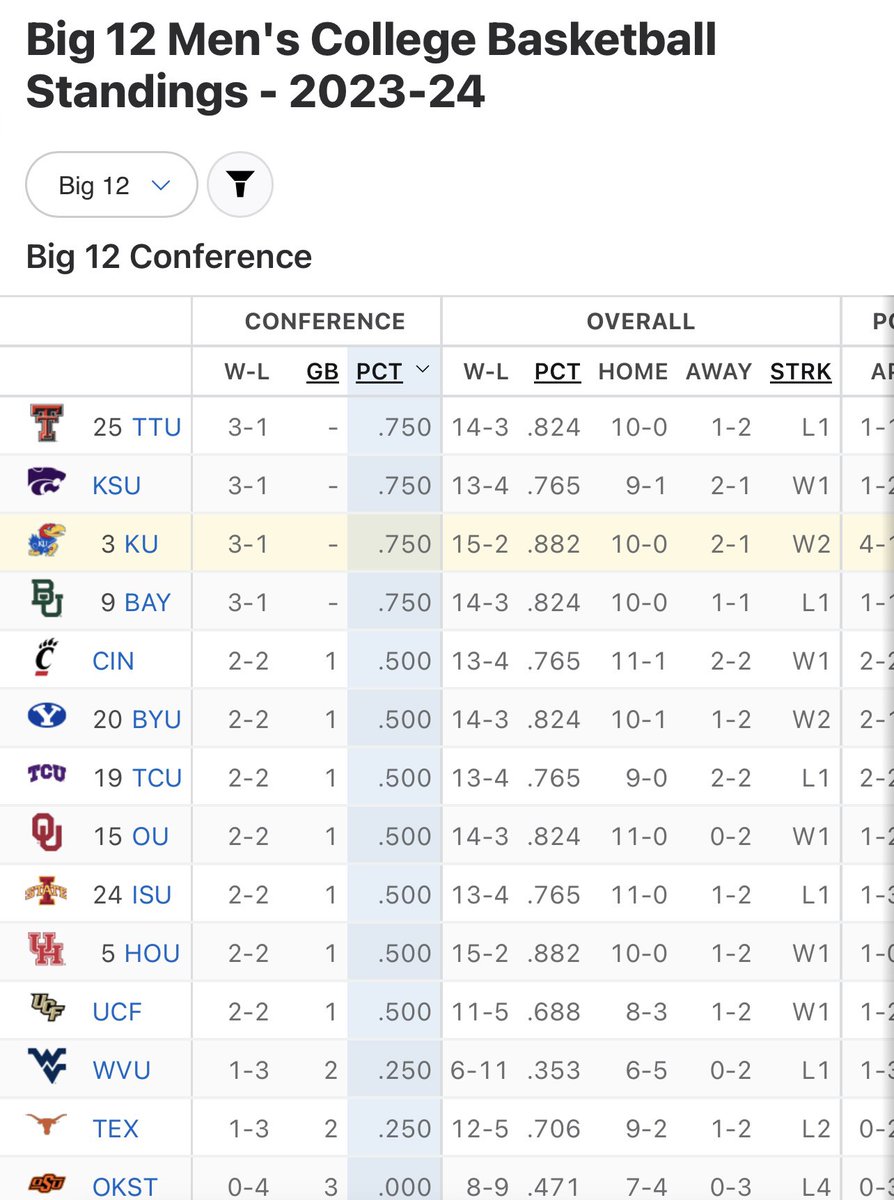Click the Iowa State Cyclones logo

(x=46, y=891)
